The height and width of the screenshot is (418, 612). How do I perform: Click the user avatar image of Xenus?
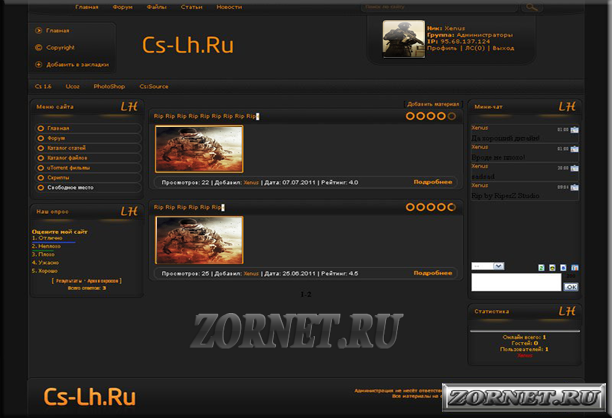pos(404,39)
